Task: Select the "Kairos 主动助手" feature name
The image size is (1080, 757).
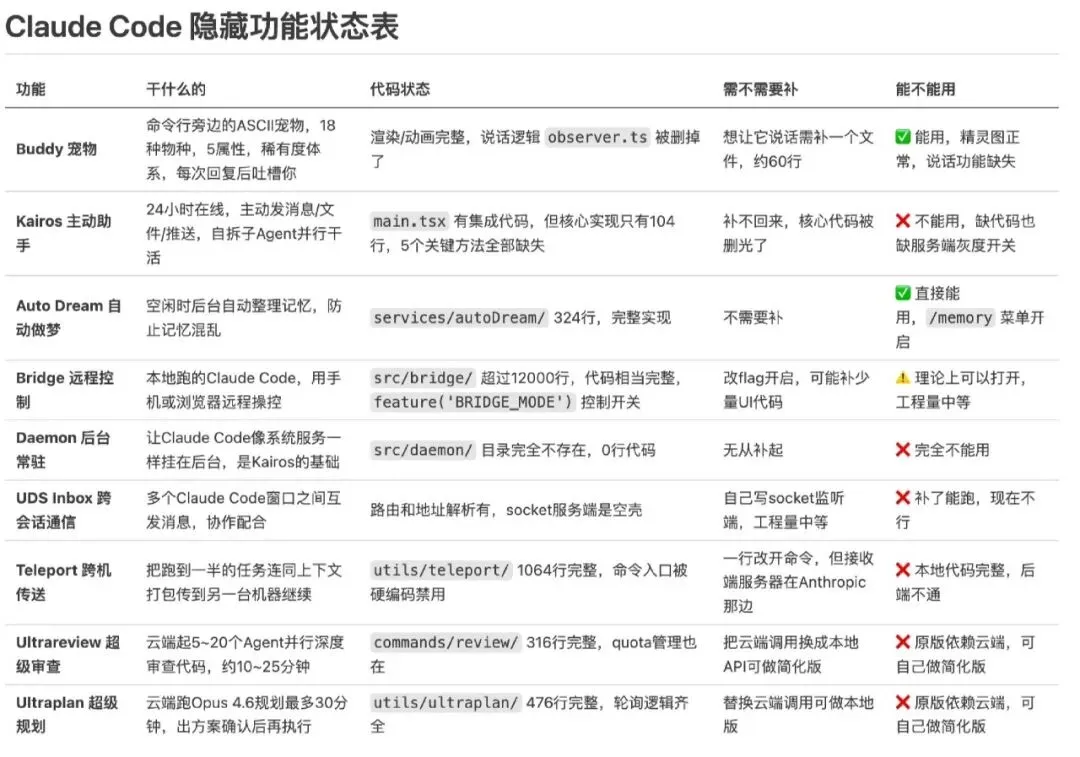Action: 63,234
